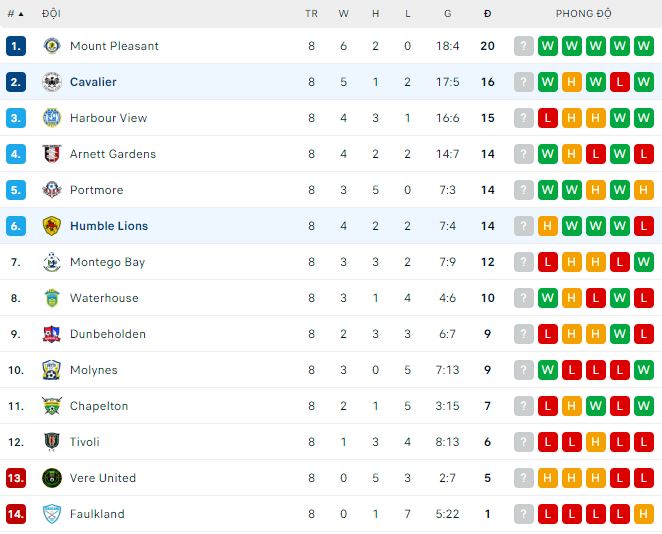This screenshot has height=534, width=662.
Task: Click the Harbour View team badge
Action: [52, 118]
